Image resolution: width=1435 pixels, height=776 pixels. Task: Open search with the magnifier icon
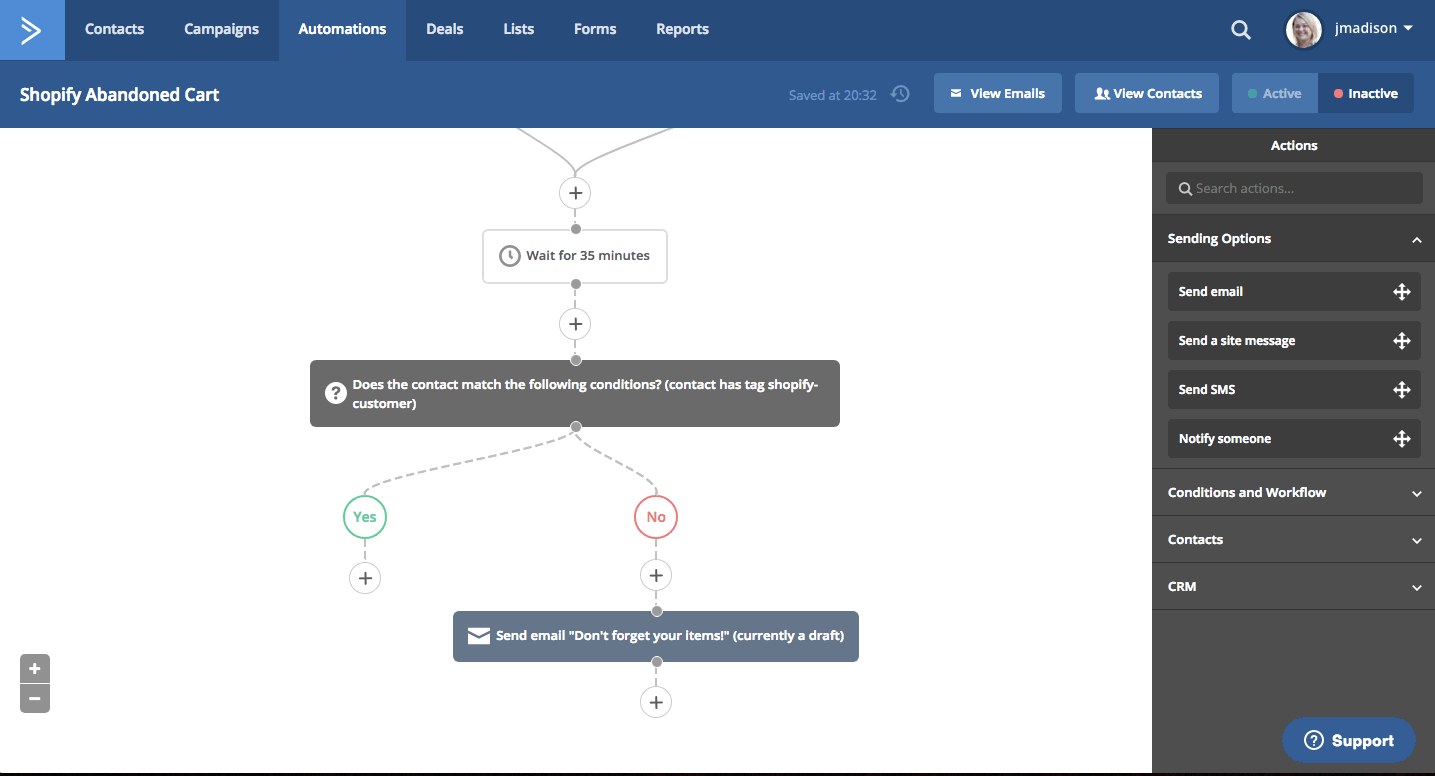click(x=1240, y=30)
